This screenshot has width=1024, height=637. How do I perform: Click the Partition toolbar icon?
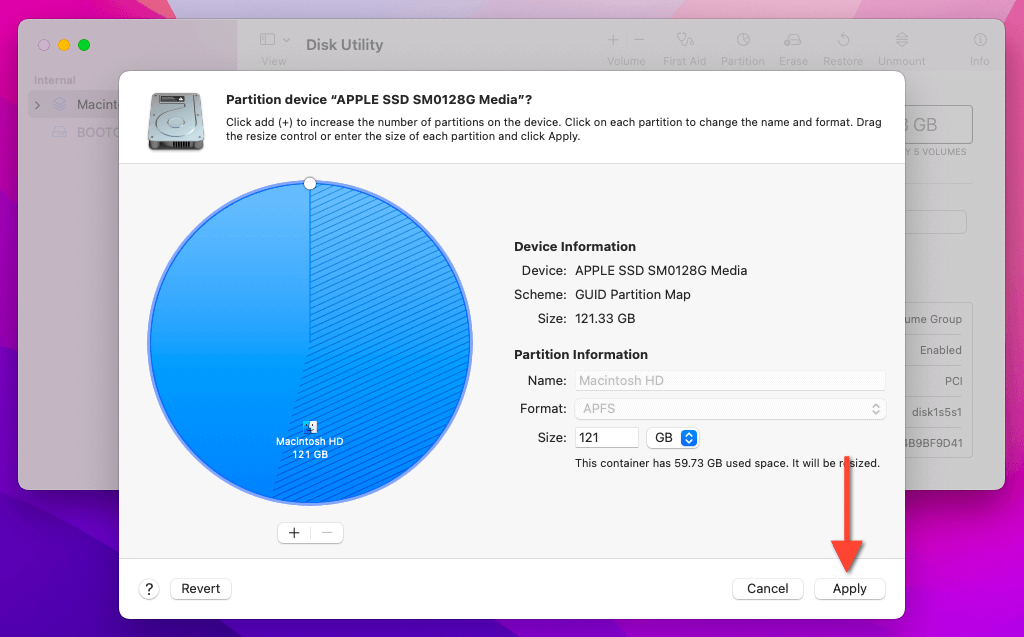pyautogui.click(x=743, y=40)
